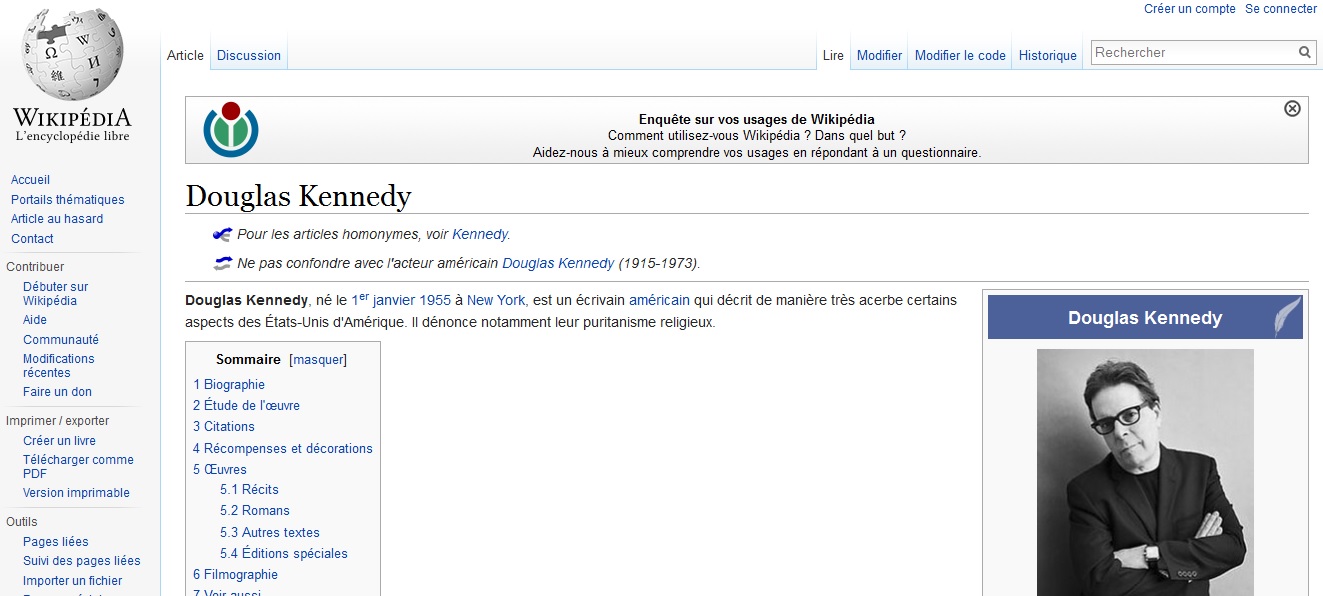This screenshot has height=596, width=1323.
Task: Go to Accueil in the sidebar
Action: [x=30, y=180]
